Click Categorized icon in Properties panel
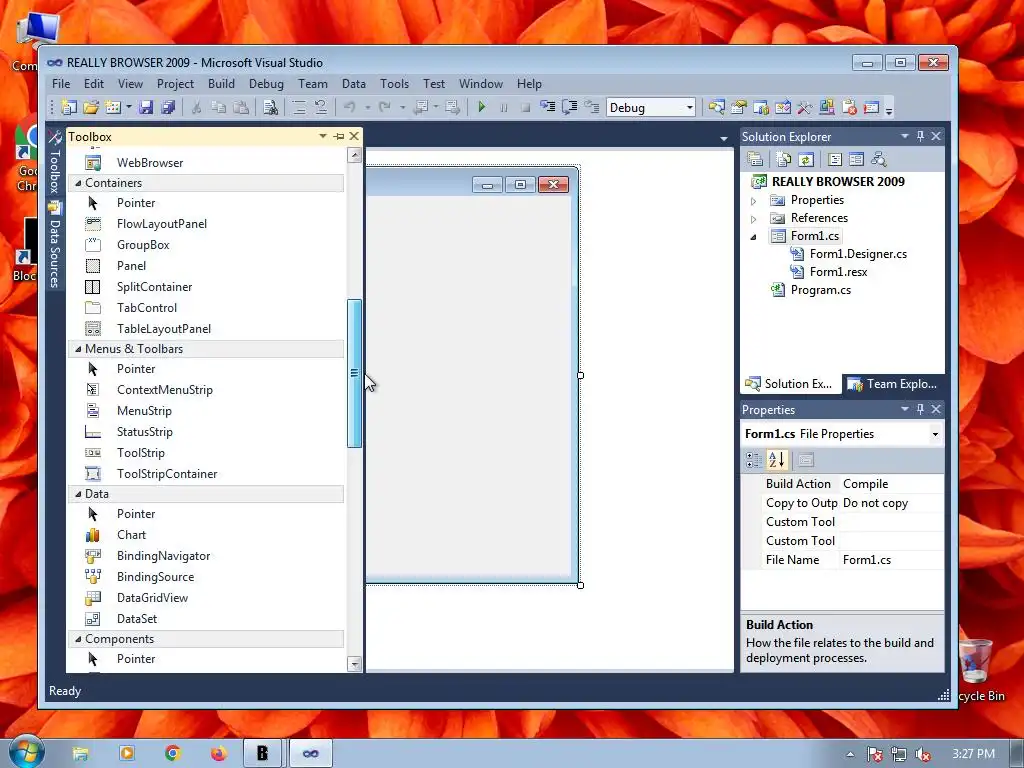The height and width of the screenshot is (768, 1024). (x=754, y=460)
